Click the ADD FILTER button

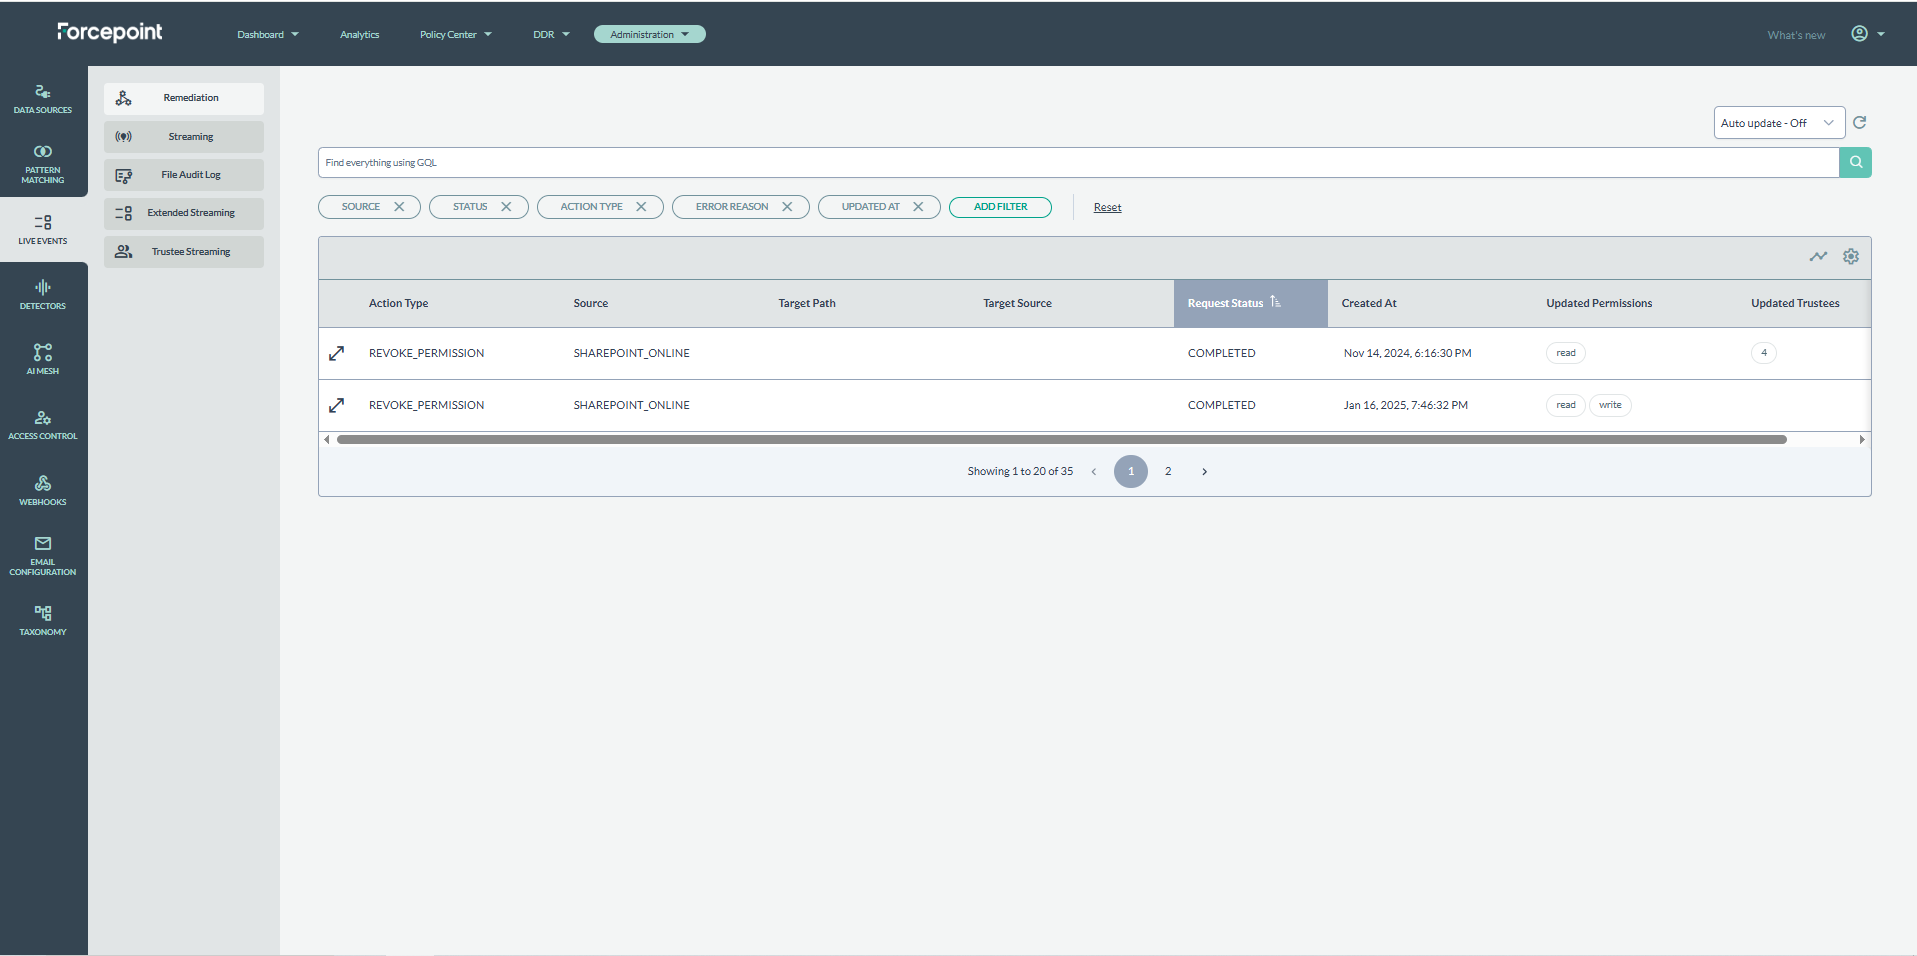coord(1000,207)
